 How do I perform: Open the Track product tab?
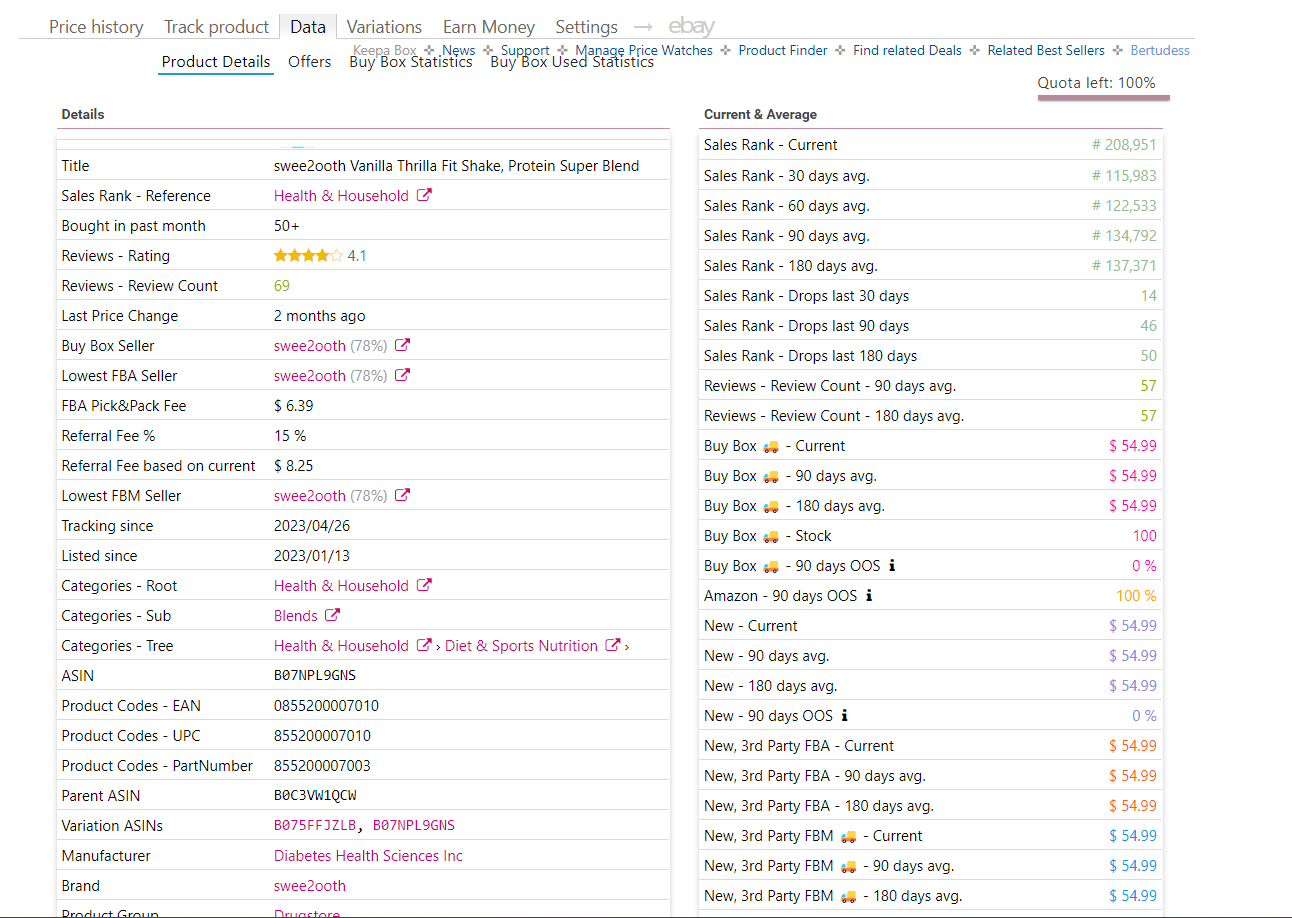tap(216, 27)
